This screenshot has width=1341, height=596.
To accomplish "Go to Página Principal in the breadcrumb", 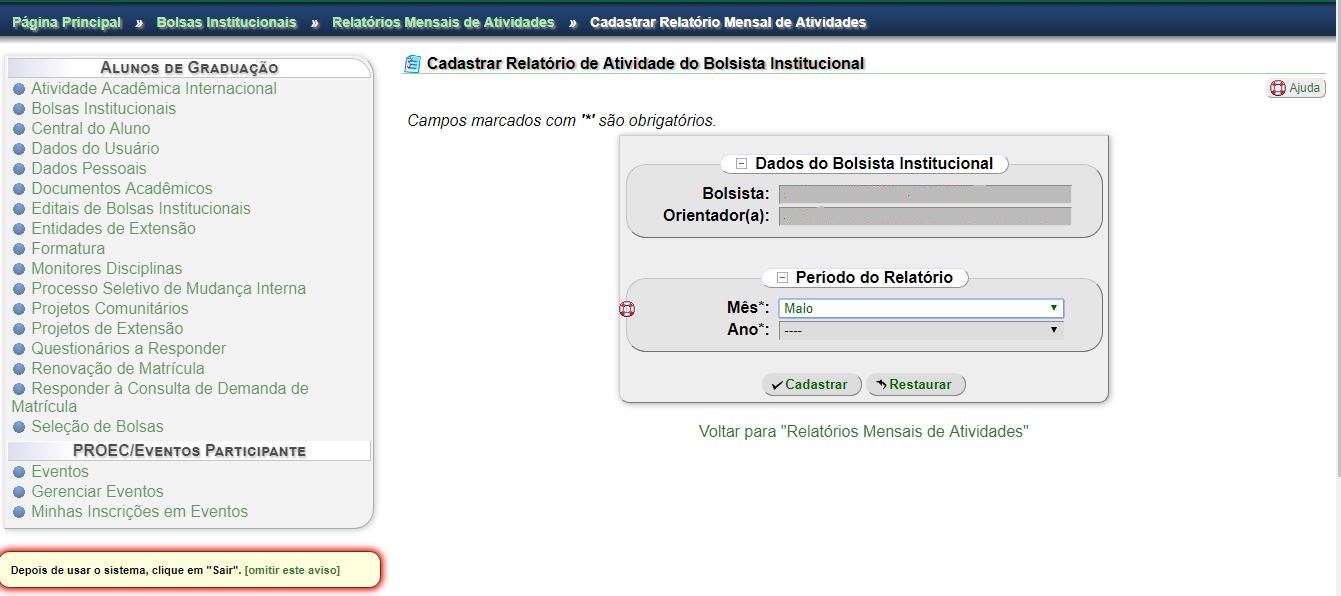I will (x=66, y=22).
